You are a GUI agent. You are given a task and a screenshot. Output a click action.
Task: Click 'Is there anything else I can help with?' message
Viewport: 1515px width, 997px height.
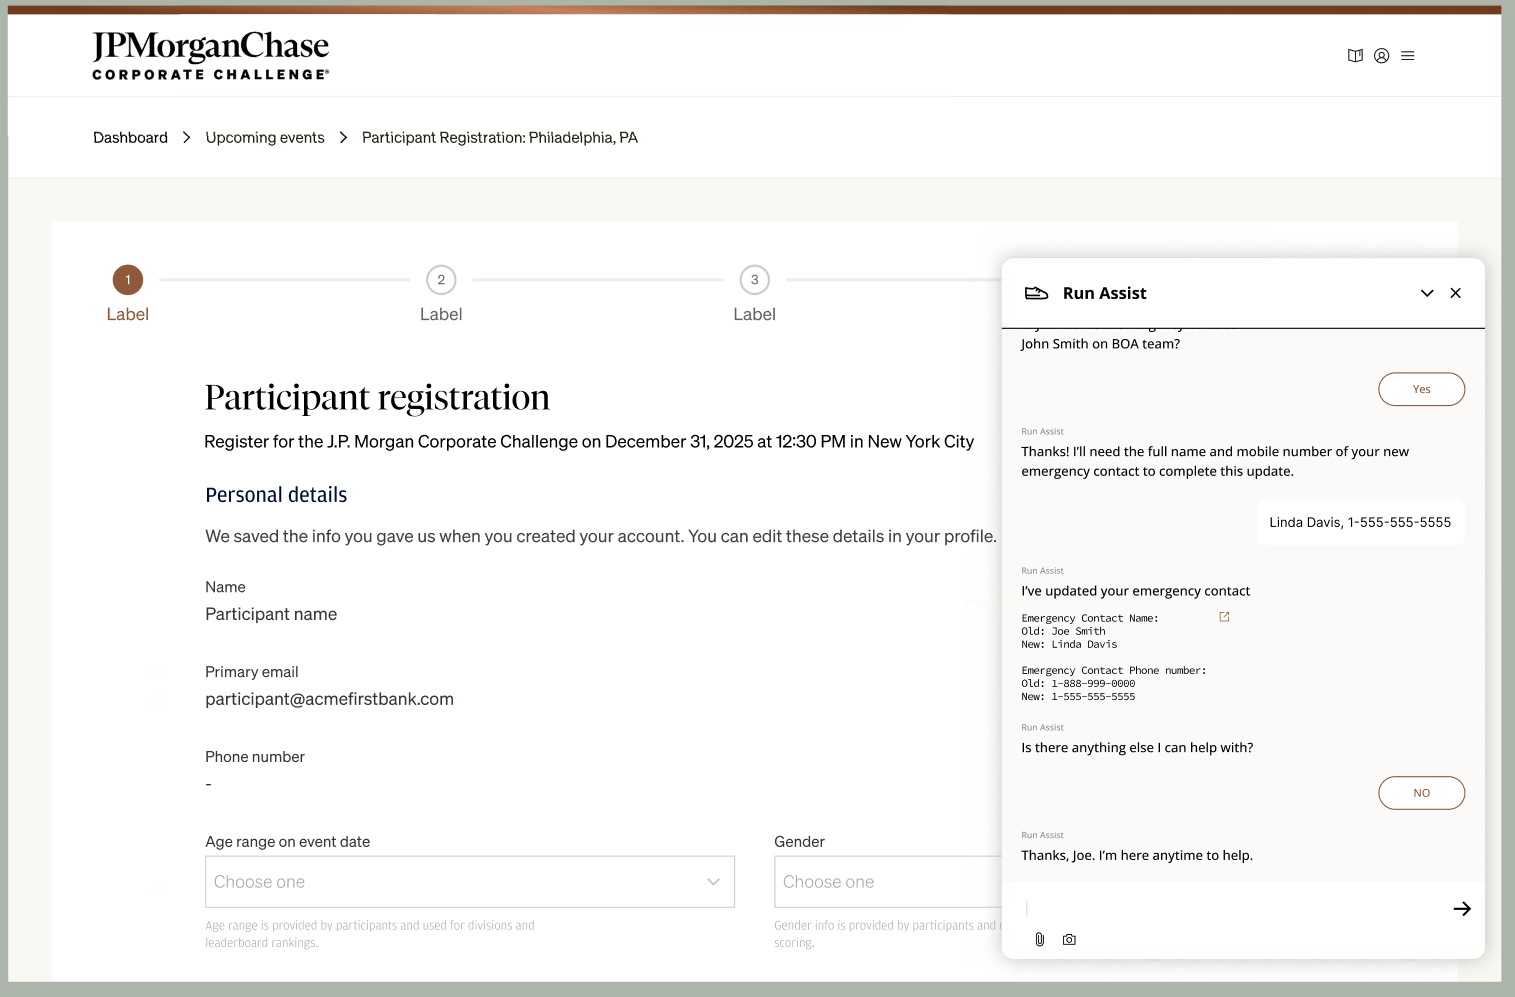coord(1137,748)
